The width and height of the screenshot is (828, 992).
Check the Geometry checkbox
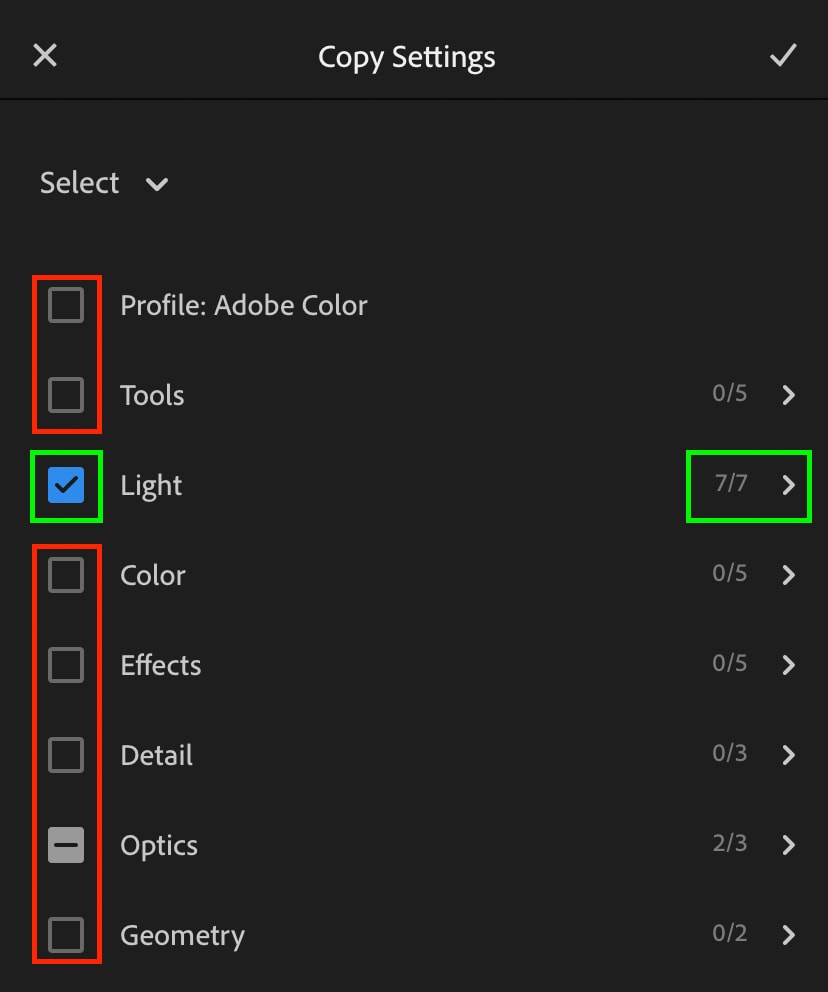tap(66, 935)
